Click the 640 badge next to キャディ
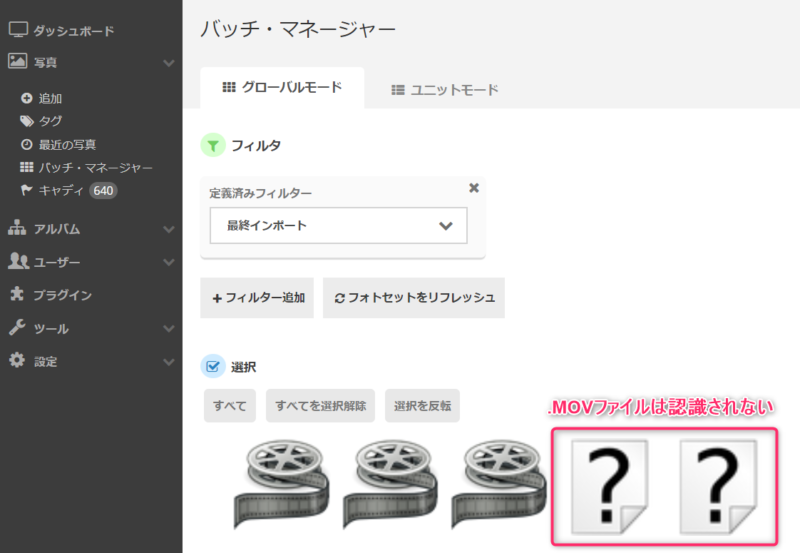Screen dimensions: 800x553 pyautogui.click(x=103, y=191)
